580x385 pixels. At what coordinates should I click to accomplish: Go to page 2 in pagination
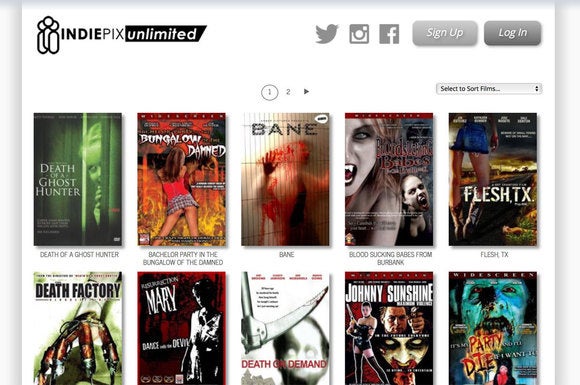288,92
